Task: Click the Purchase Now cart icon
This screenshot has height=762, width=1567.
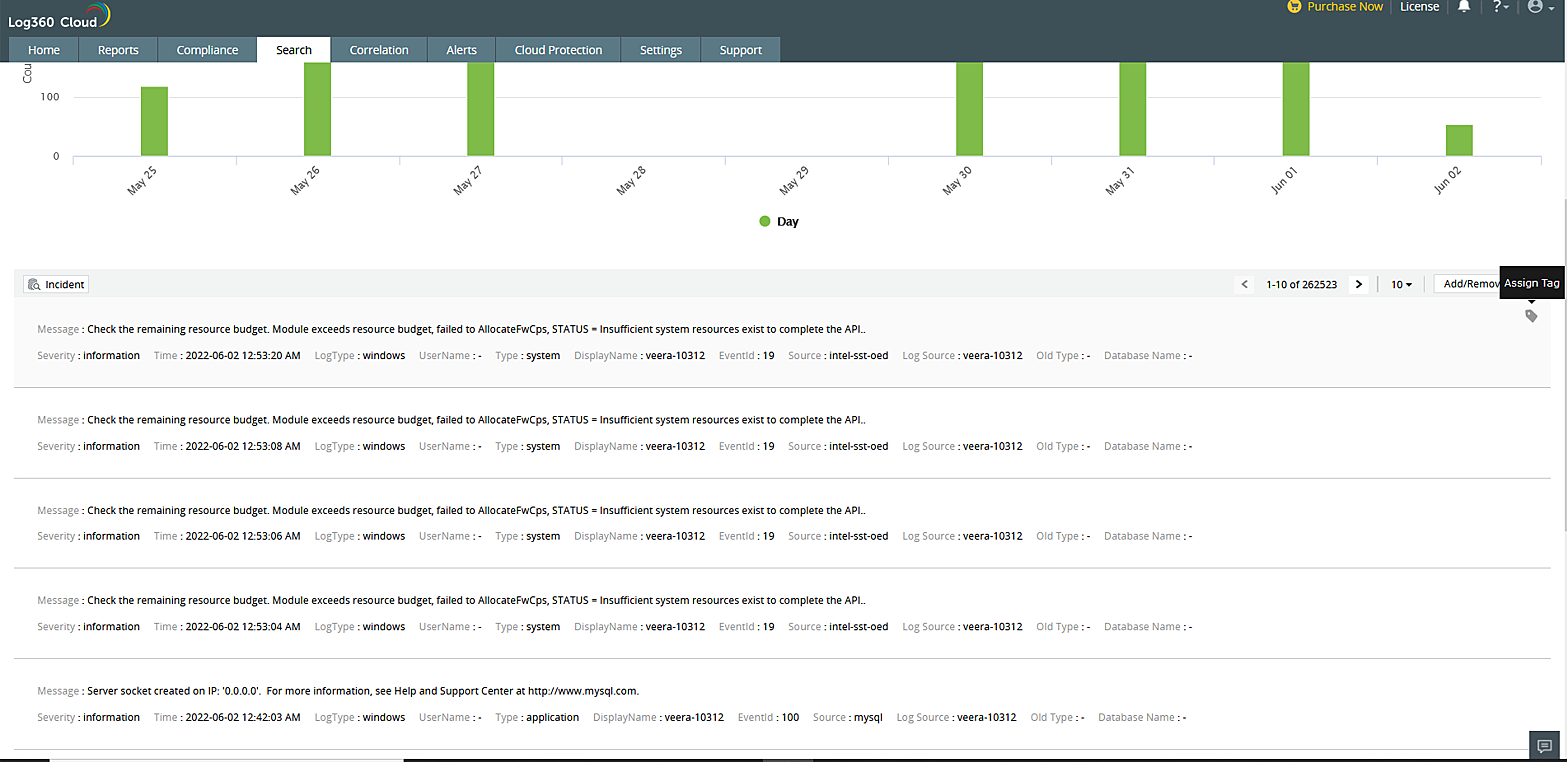Action: tap(1294, 7)
